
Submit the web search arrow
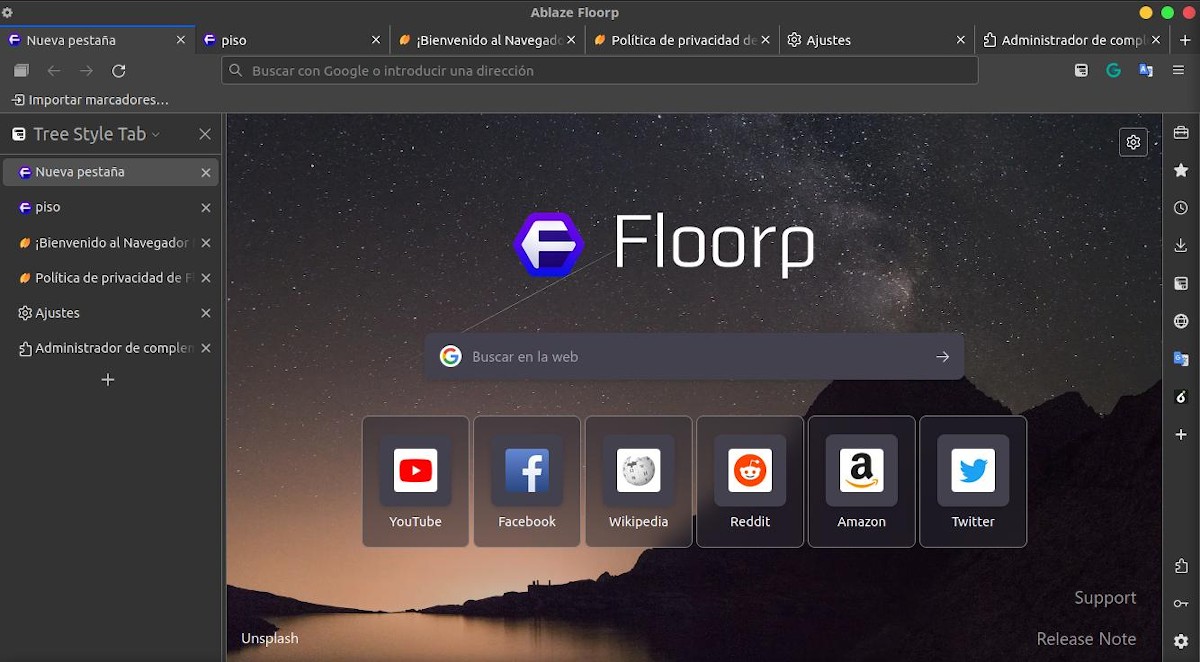pyautogui.click(x=942, y=357)
